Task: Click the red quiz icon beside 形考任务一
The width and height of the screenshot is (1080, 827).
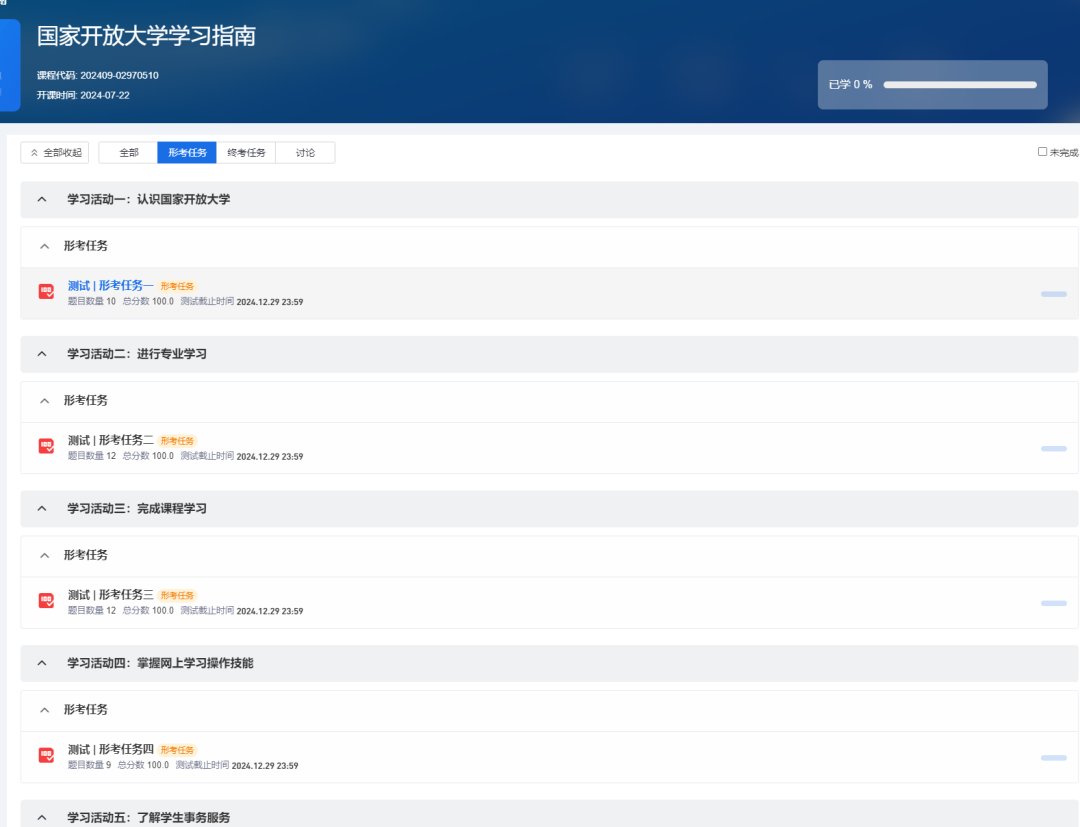Action: [x=46, y=292]
